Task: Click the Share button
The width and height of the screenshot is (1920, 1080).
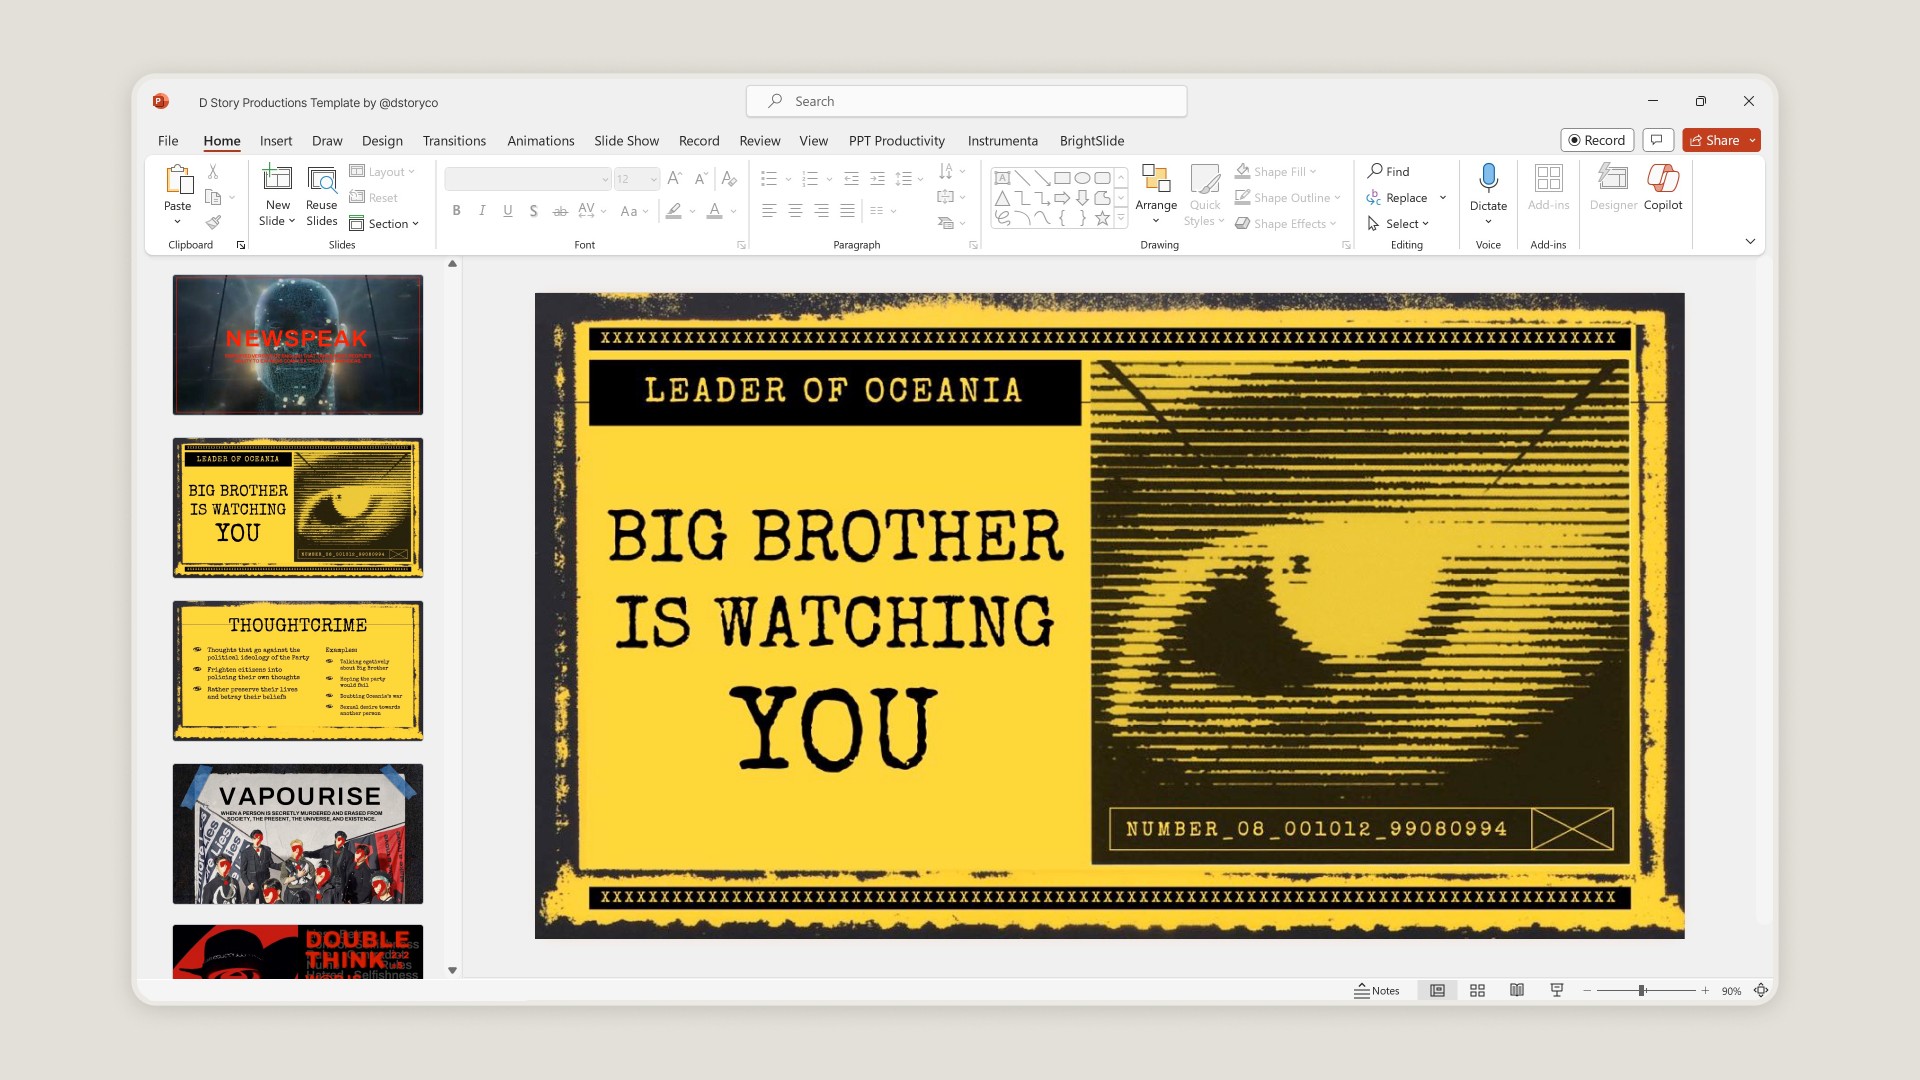Action: (x=1714, y=140)
